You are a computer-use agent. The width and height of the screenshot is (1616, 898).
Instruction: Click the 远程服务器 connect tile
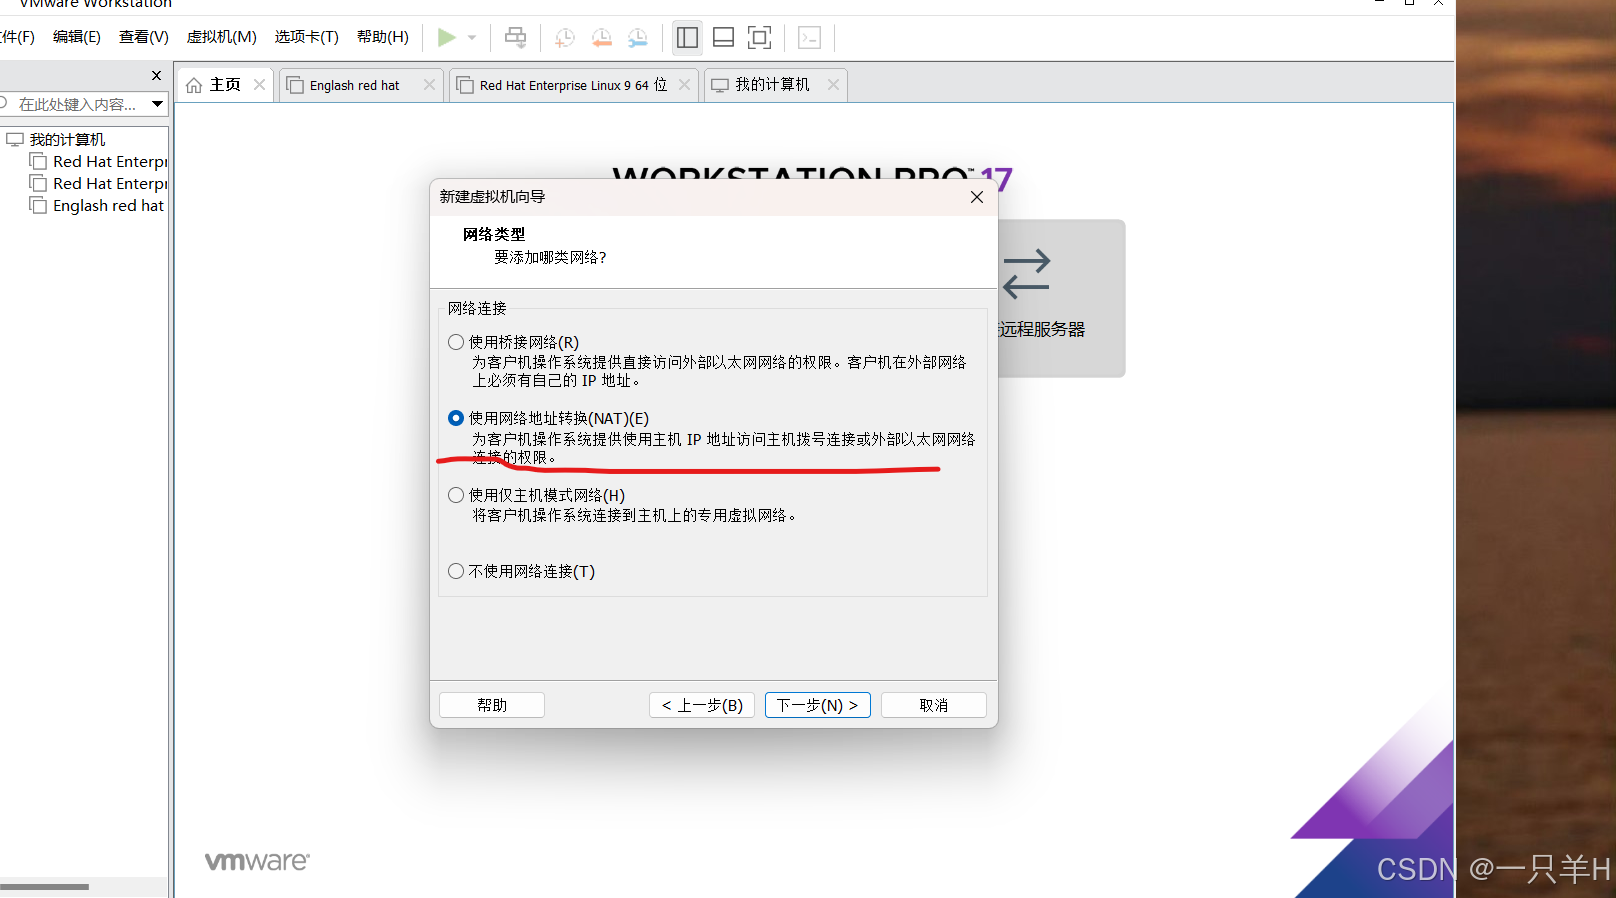[1061, 298]
